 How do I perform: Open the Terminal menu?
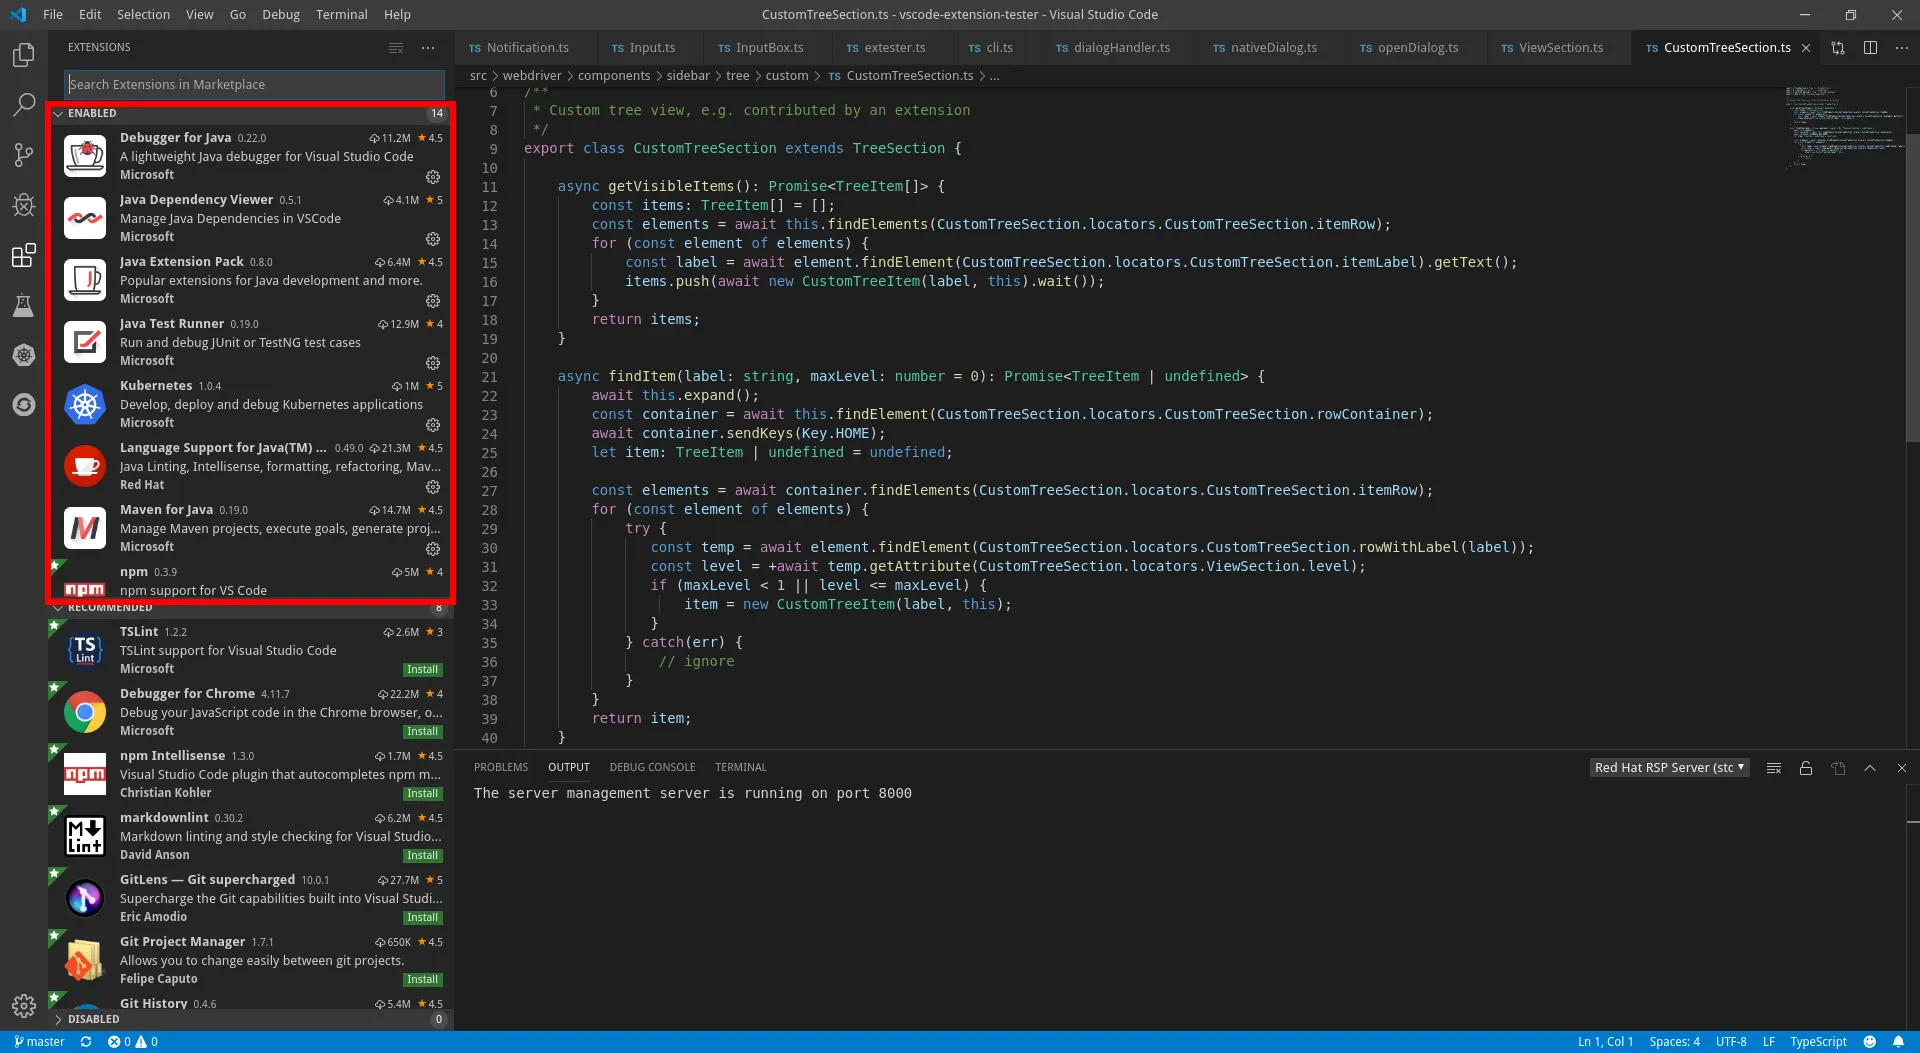tap(342, 15)
